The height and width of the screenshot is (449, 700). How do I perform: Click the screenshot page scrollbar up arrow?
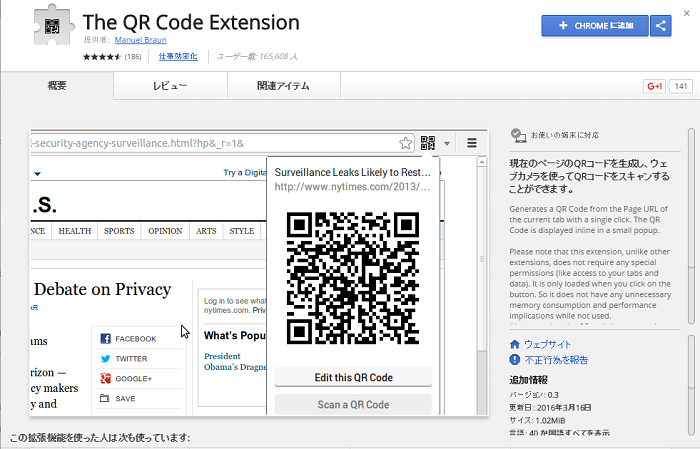[482, 162]
